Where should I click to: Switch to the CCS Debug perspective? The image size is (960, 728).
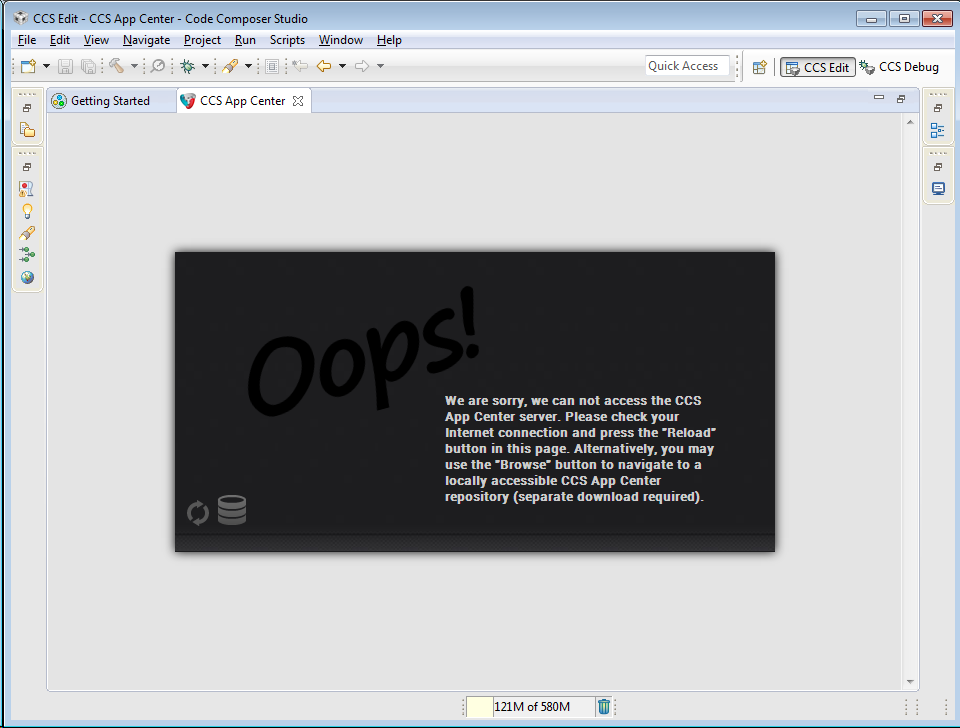(x=899, y=67)
